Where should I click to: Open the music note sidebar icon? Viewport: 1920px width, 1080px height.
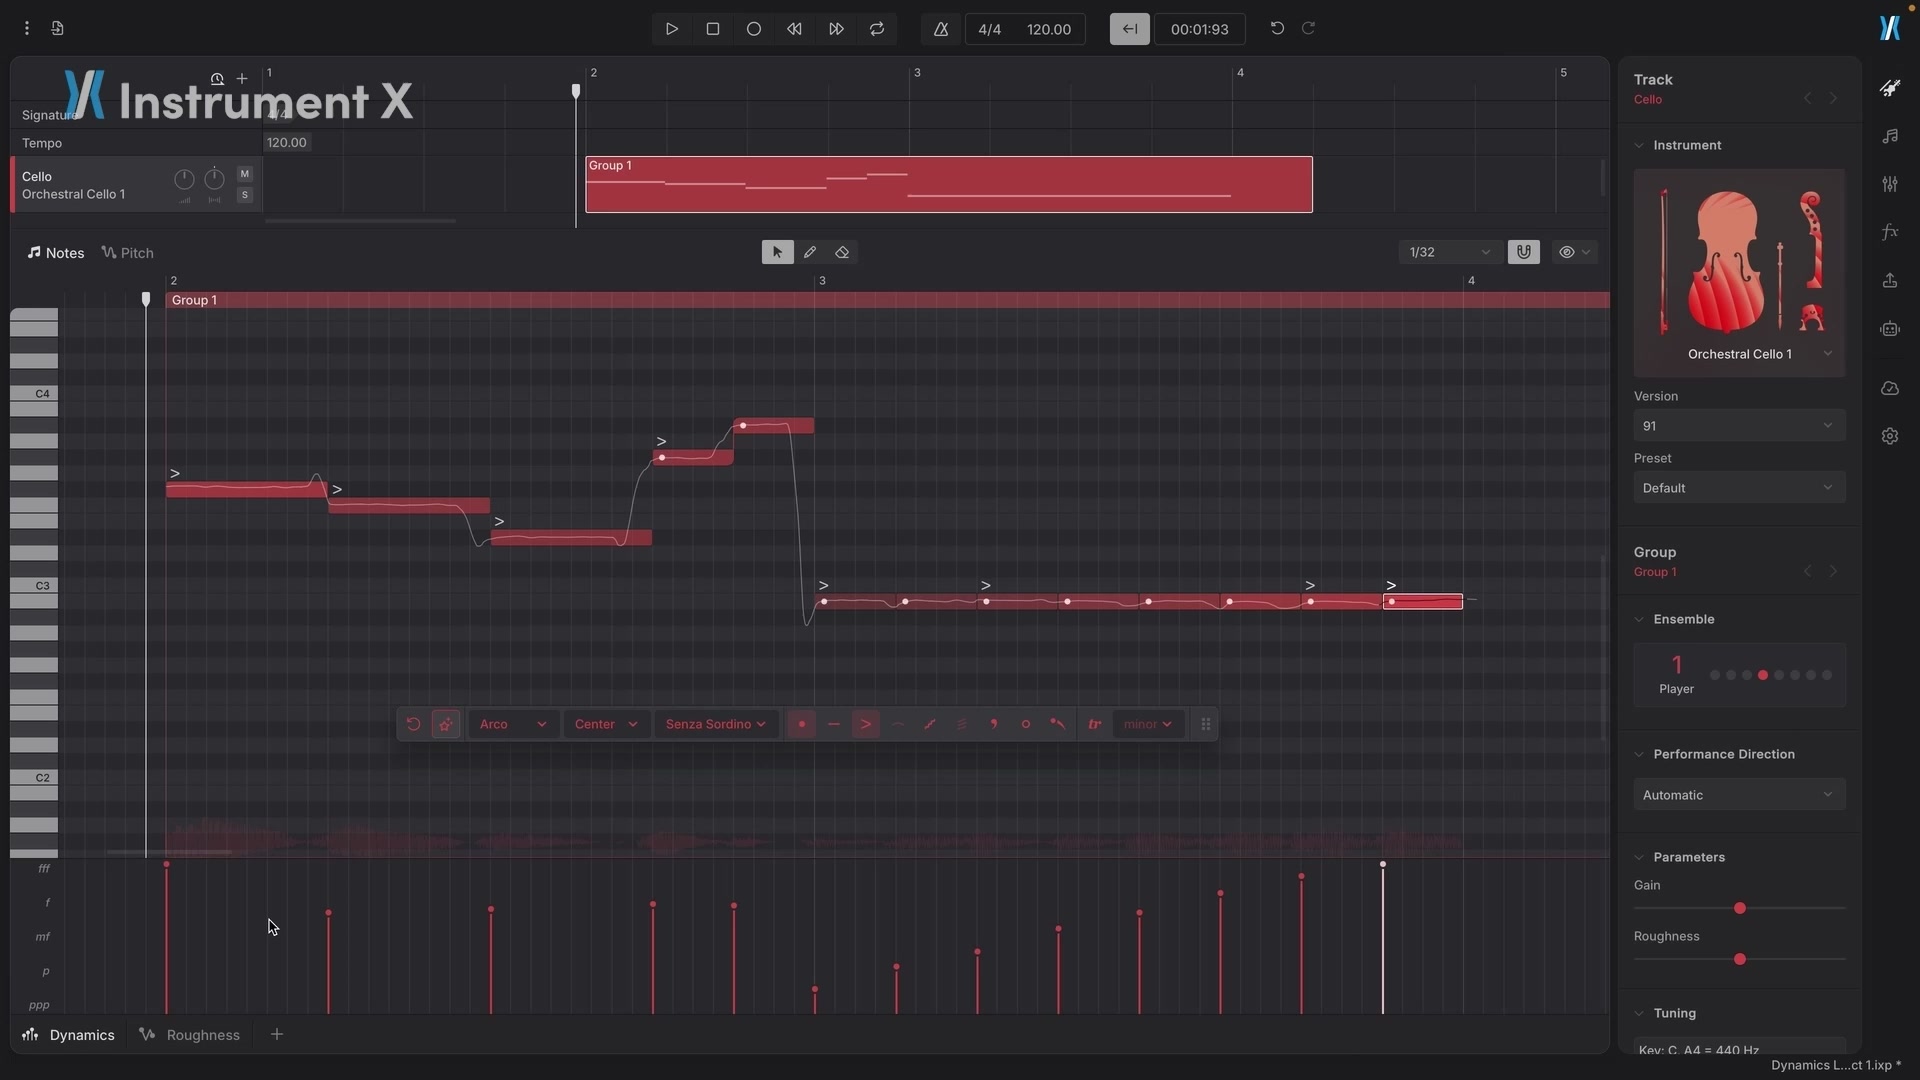click(1890, 136)
